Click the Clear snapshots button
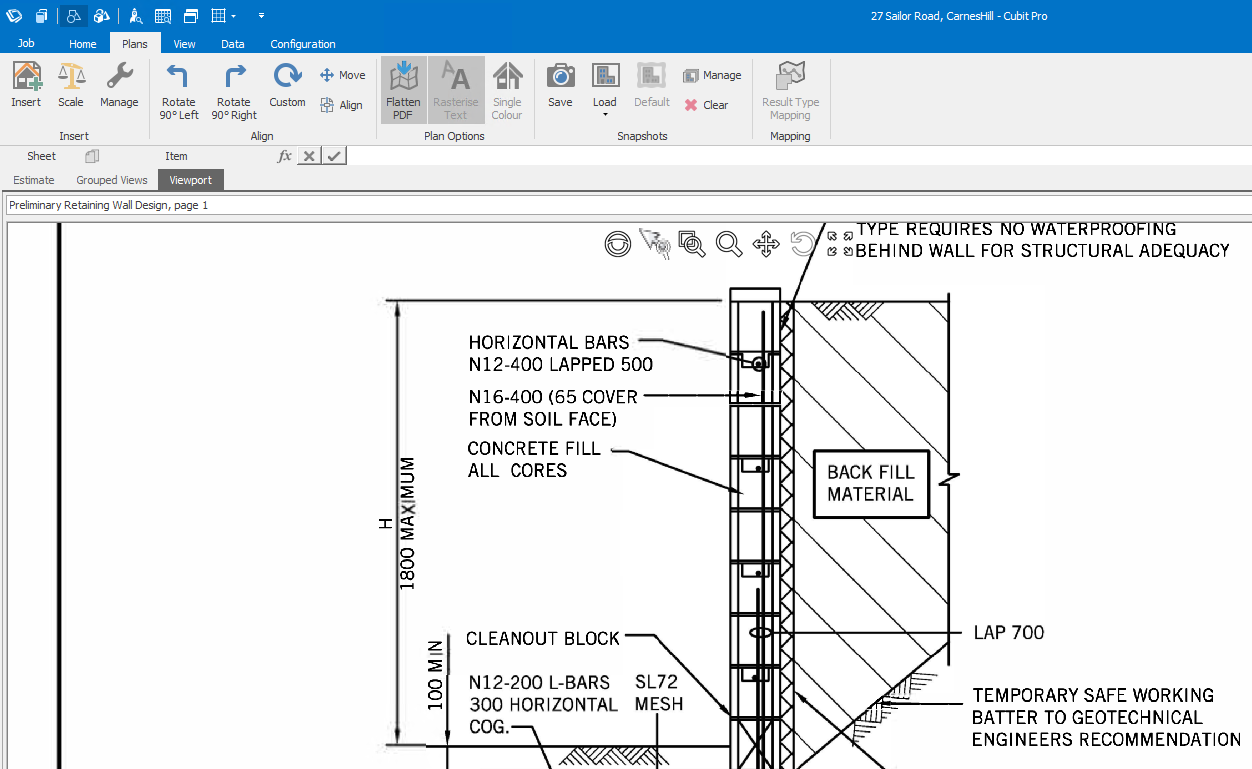 [x=706, y=105]
